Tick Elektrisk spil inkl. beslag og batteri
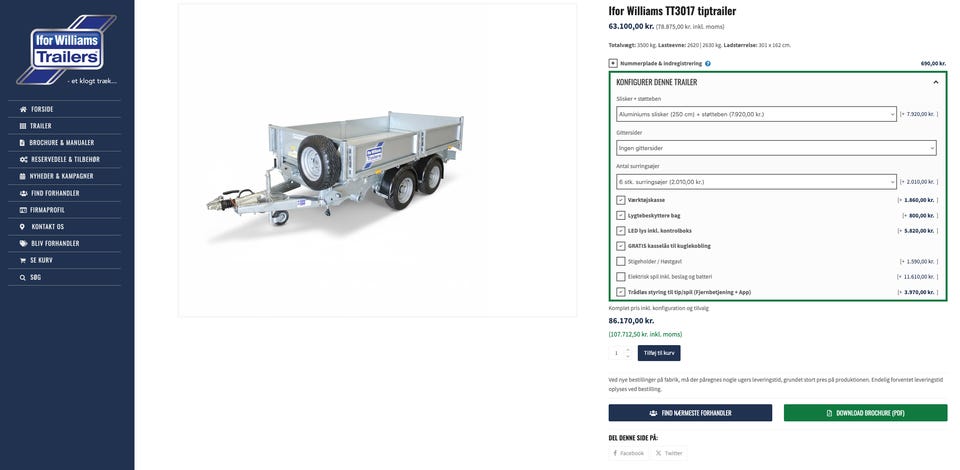This screenshot has height=470, width=960. click(x=621, y=277)
